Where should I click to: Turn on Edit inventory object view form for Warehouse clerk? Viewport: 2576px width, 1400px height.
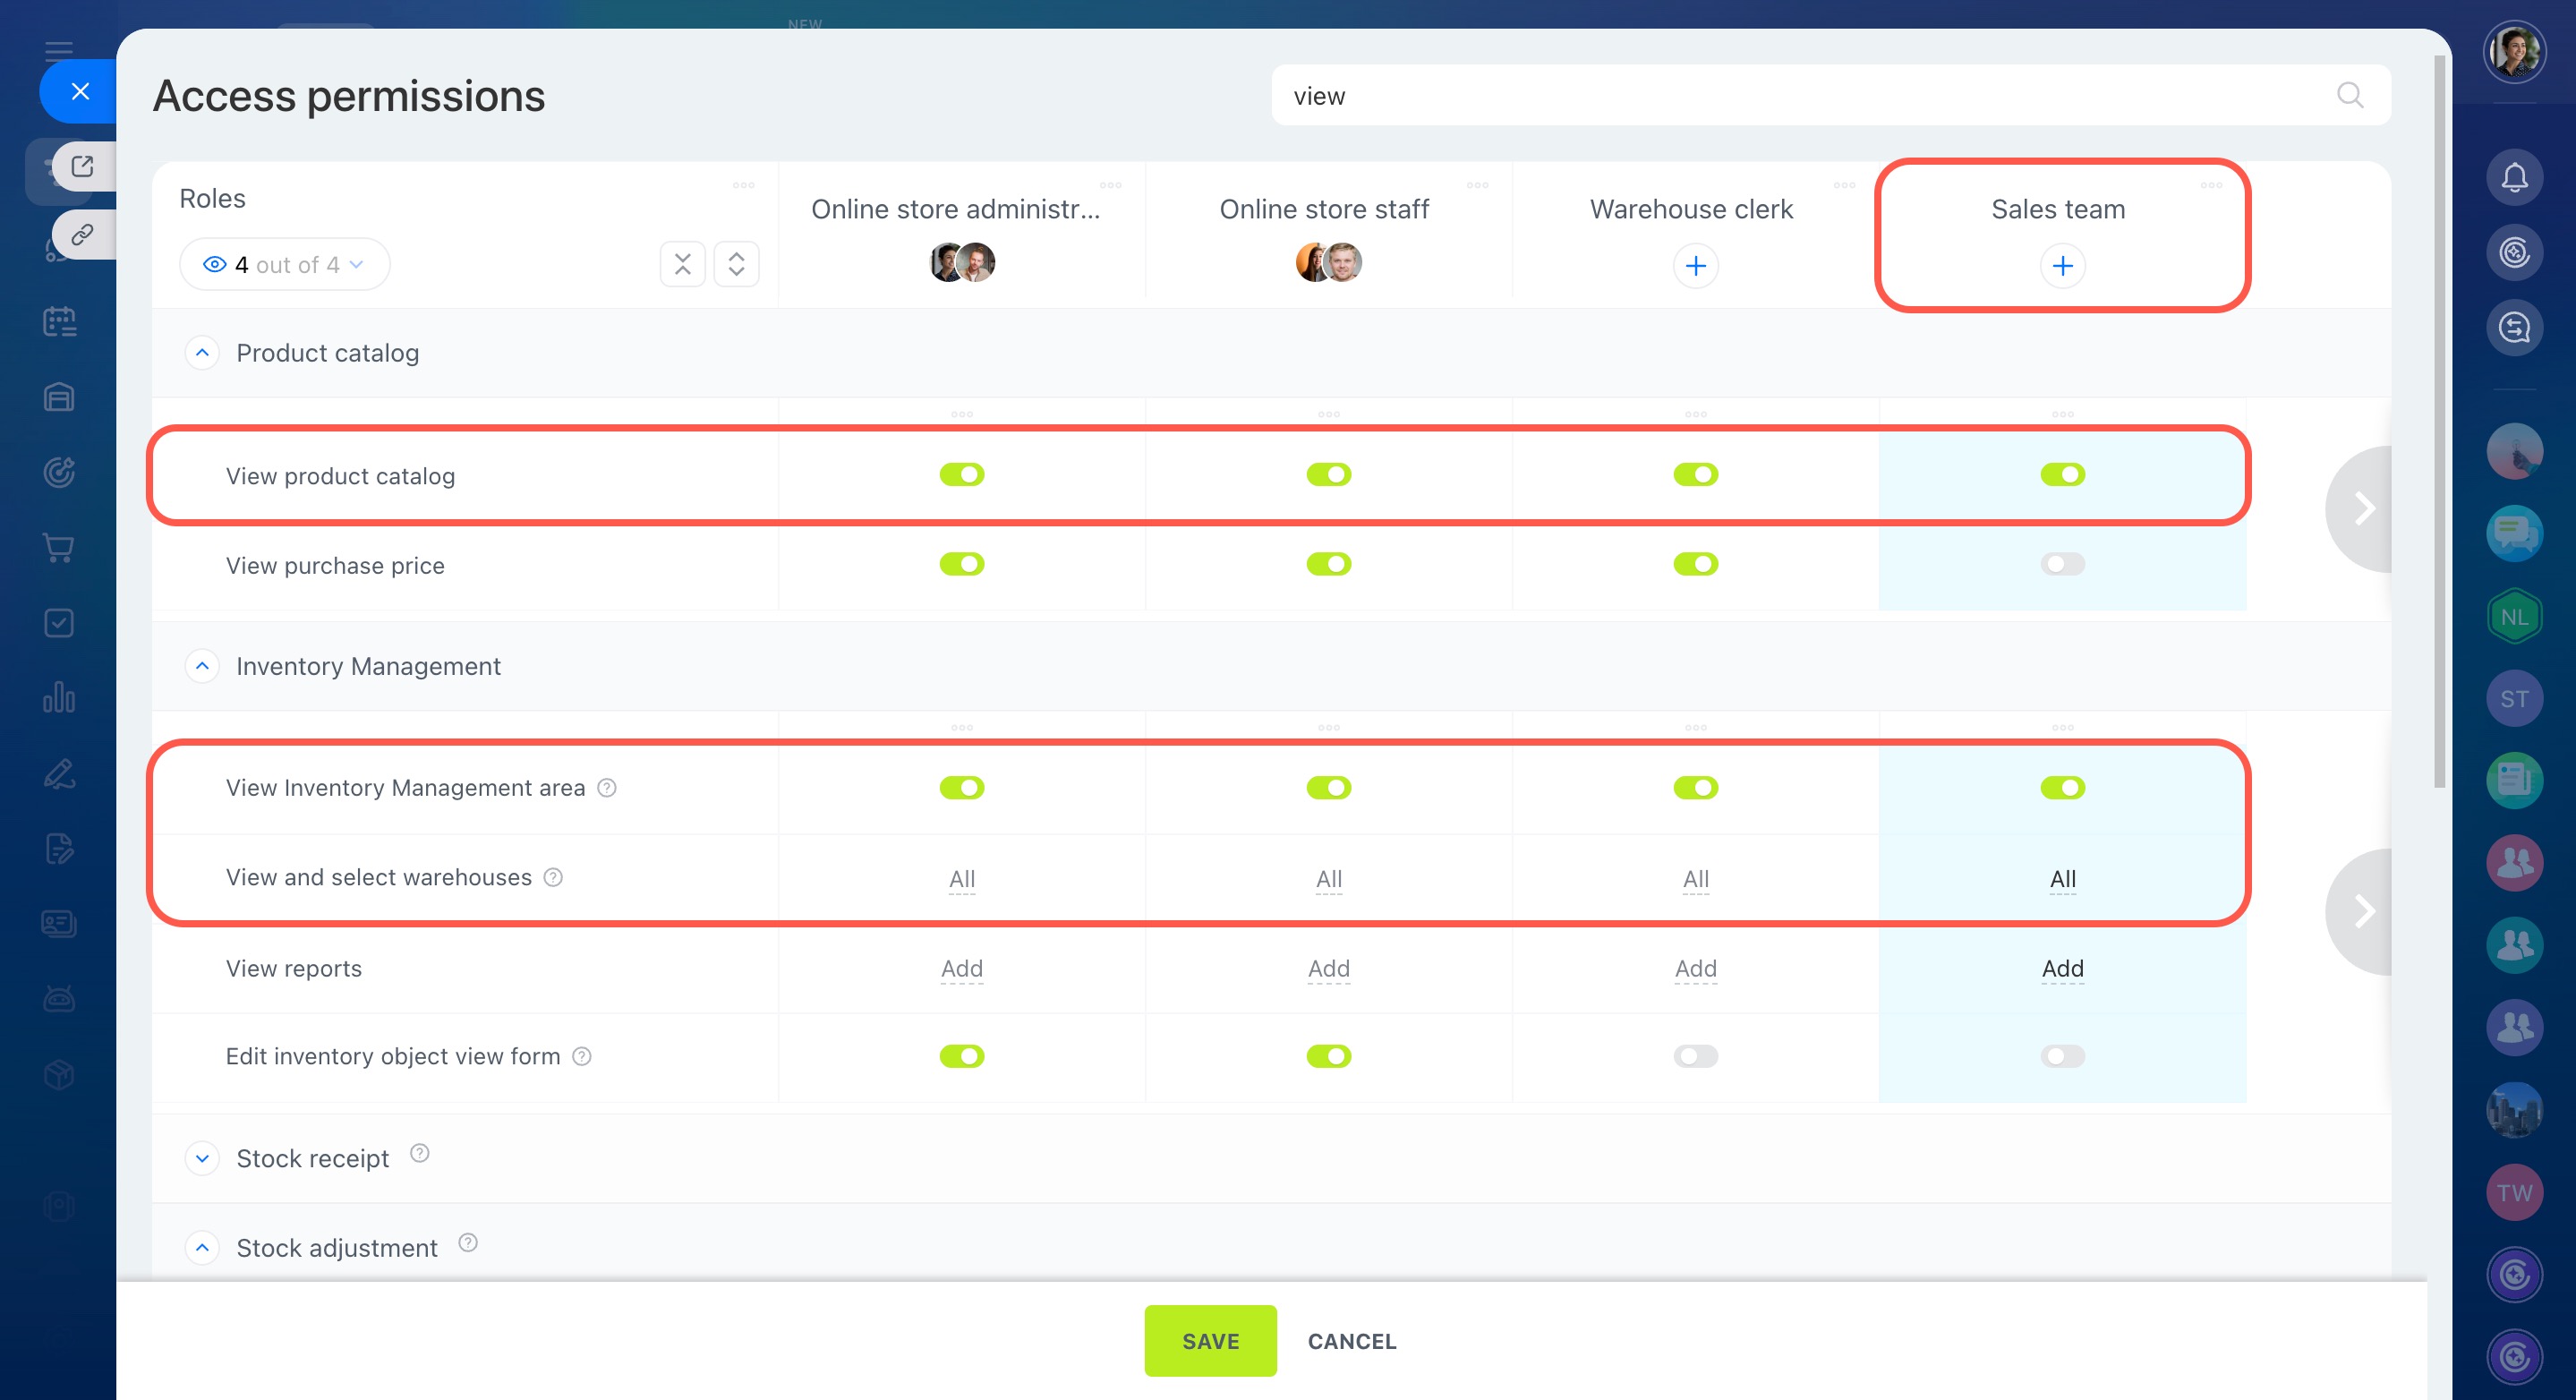[x=1695, y=1056]
